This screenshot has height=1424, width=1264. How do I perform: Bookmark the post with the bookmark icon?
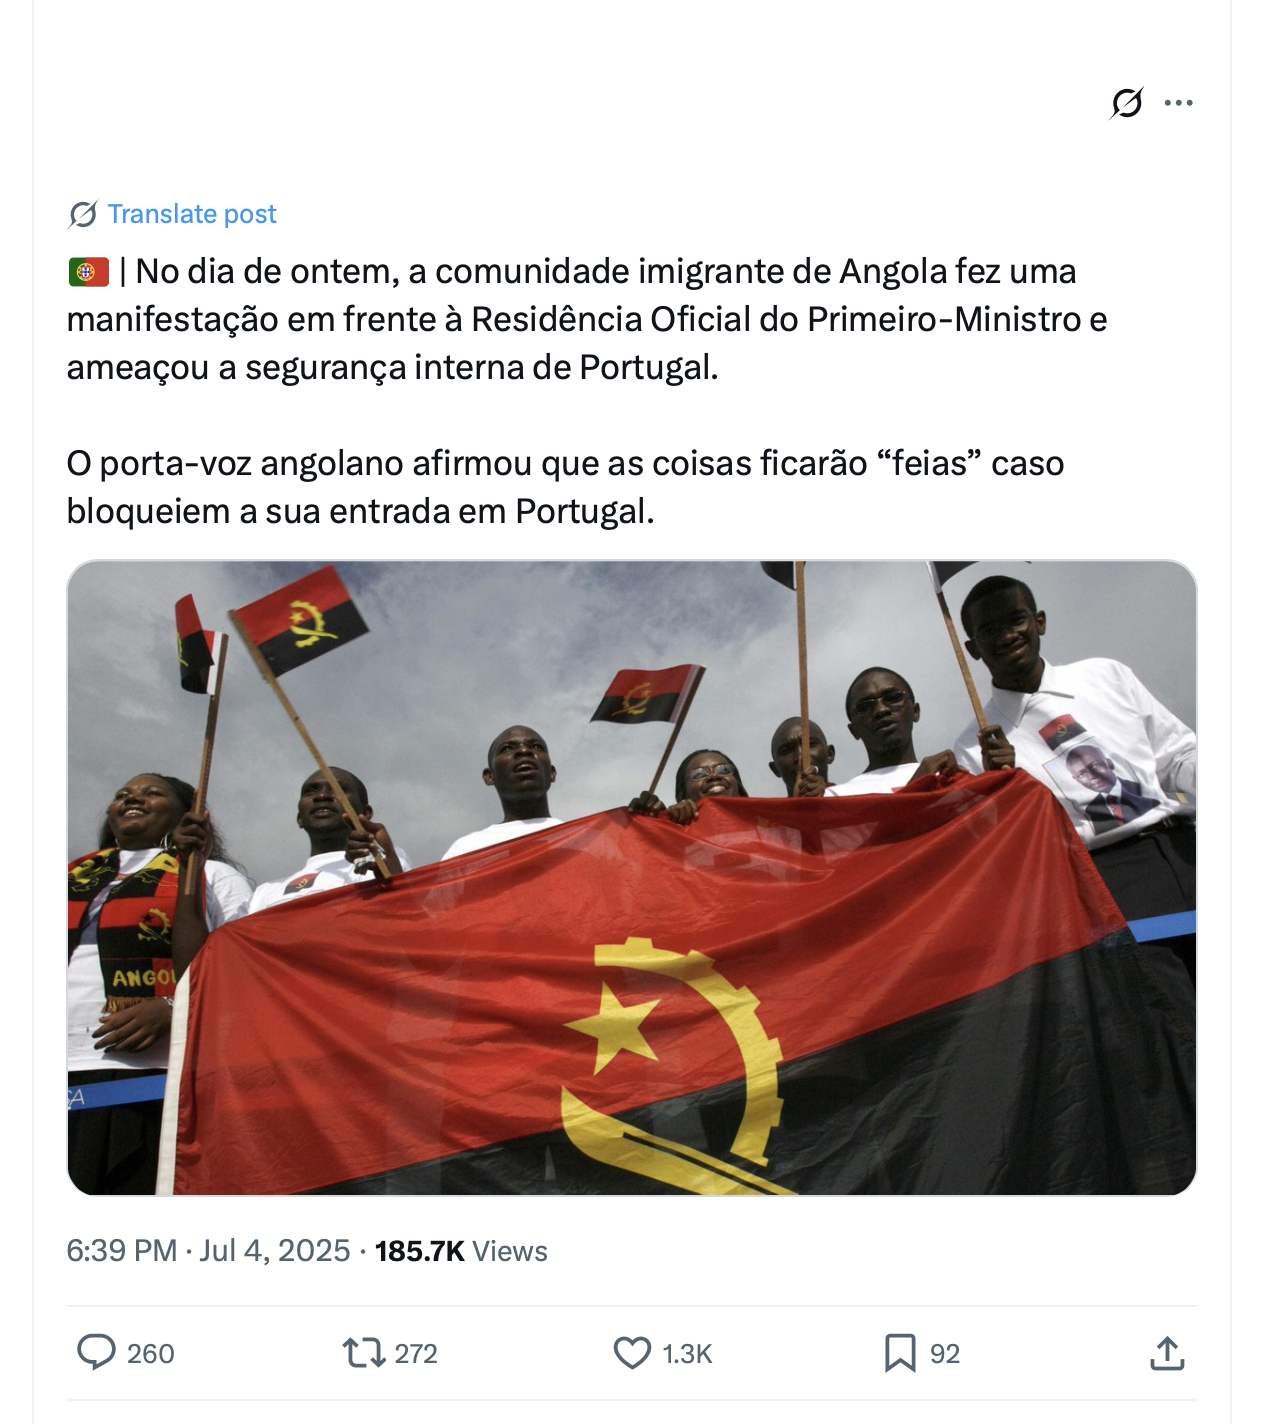(x=900, y=1353)
